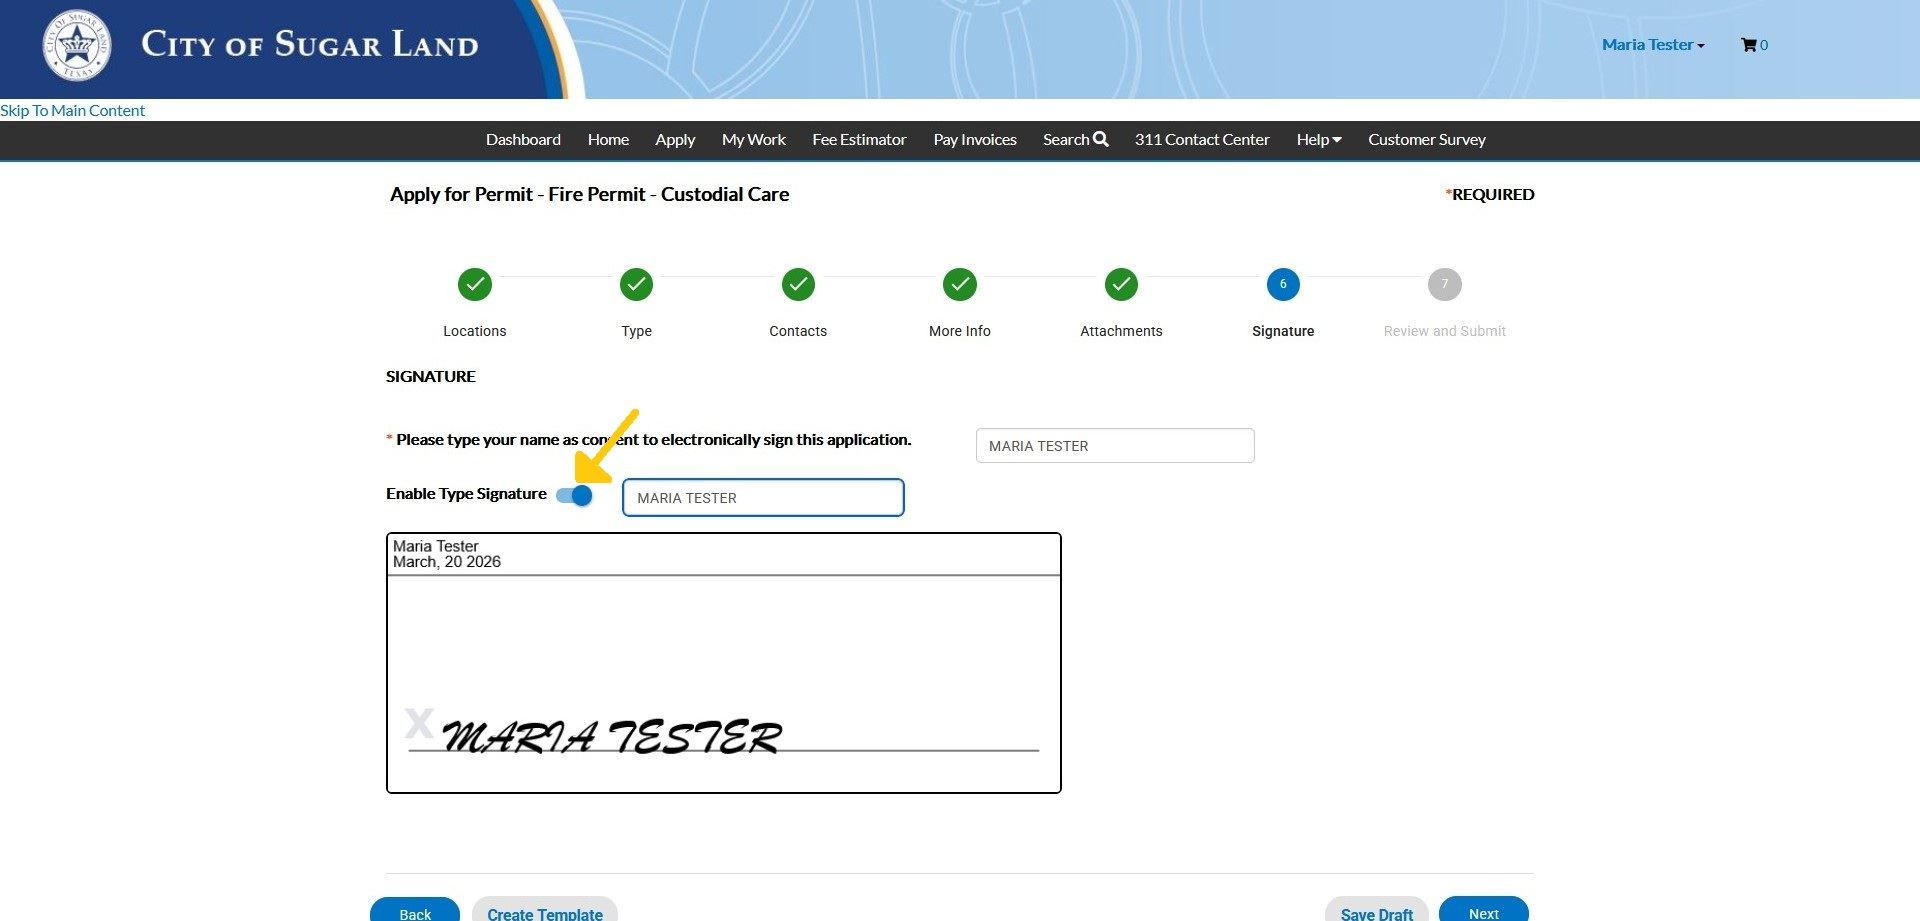Click the More Info step checkmark
Screen dimensions: 1920x921
(x=960, y=285)
